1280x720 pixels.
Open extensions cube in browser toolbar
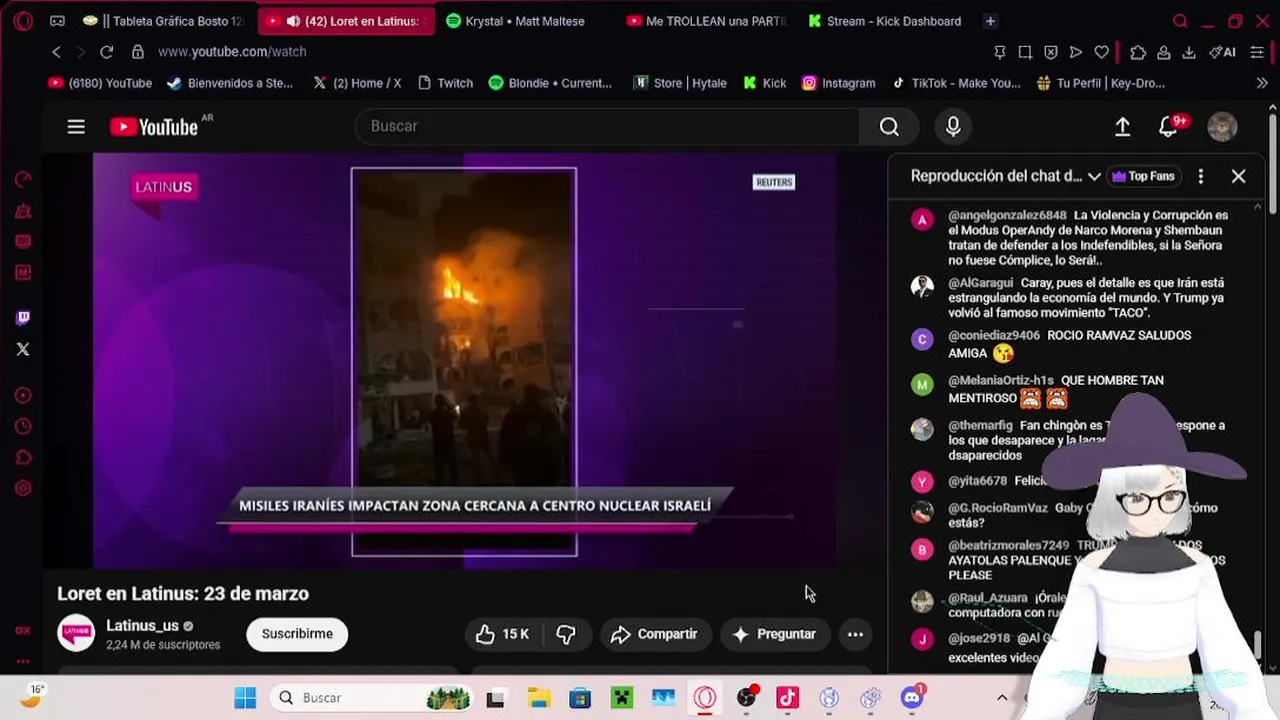(x=1138, y=52)
